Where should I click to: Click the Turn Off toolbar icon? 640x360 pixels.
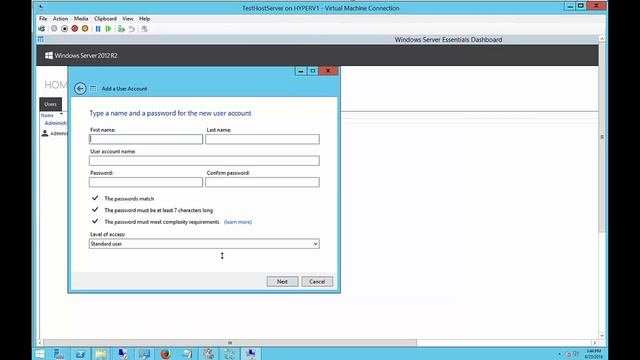(64, 29)
